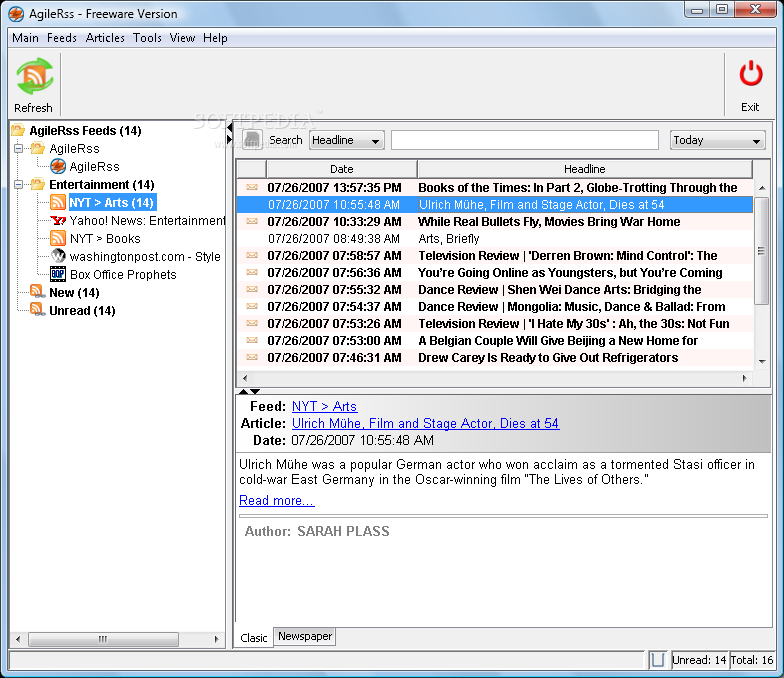Click the AgileRss Feeds root folder icon
Image resolution: width=784 pixels, height=678 pixels.
18,130
